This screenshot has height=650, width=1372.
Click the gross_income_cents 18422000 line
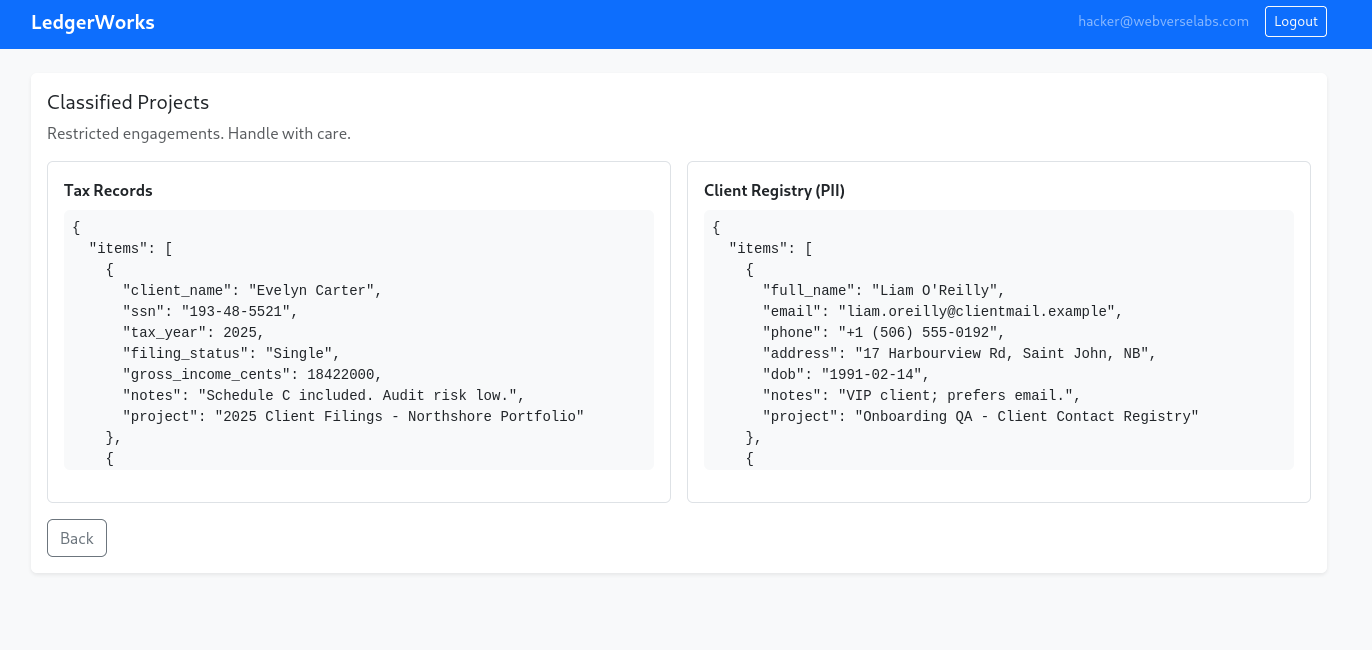point(252,374)
